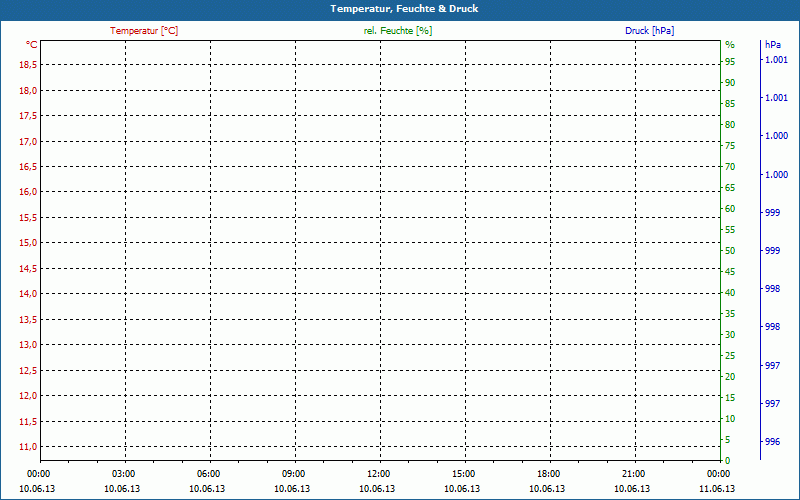Screen dimensions: 800x500
Task: Click the blue hPa unit label
Action: pos(773,45)
